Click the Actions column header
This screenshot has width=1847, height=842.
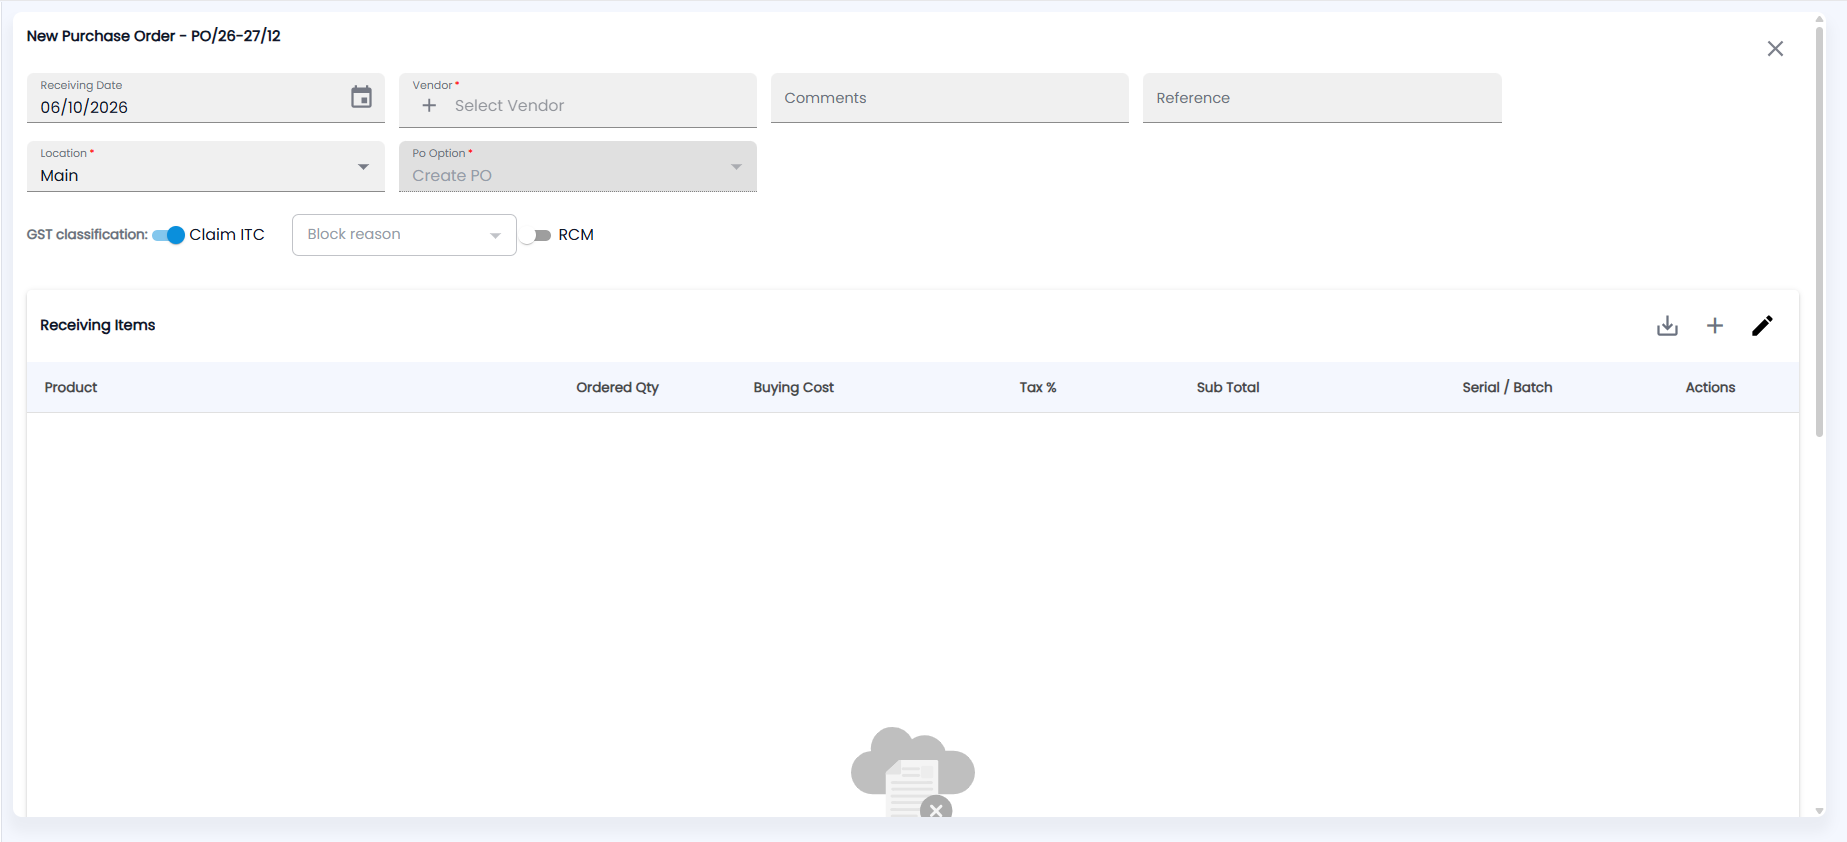pyautogui.click(x=1710, y=388)
